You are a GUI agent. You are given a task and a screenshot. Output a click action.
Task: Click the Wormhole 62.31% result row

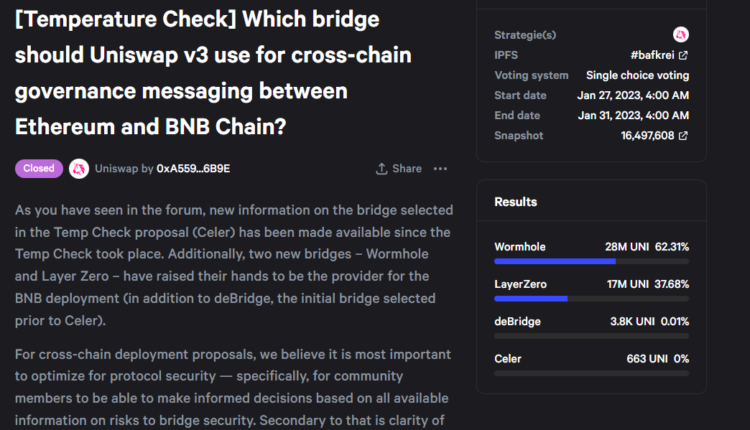pyautogui.click(x=591, y=246)
